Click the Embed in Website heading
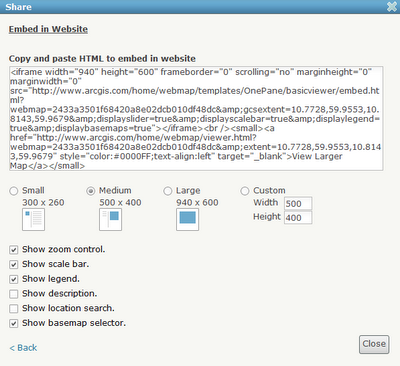The image size is (400, 366). point(48,29)
